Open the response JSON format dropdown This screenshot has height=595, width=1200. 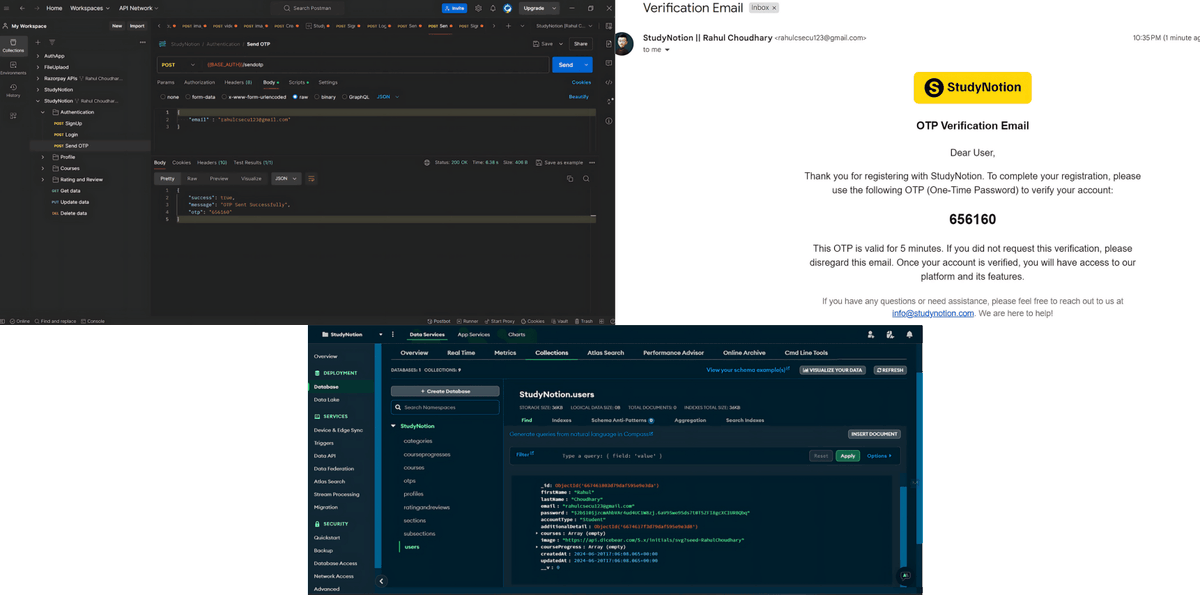click(286, 178)
